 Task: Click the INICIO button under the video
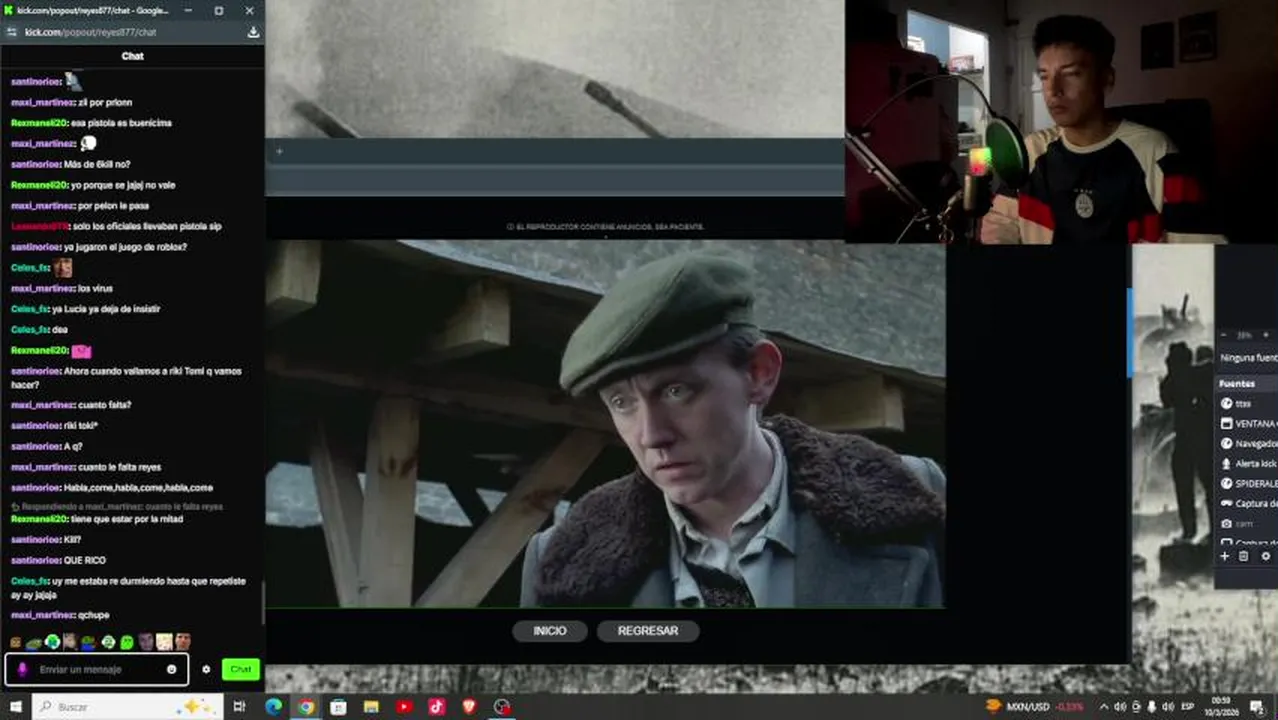[549, 631]
